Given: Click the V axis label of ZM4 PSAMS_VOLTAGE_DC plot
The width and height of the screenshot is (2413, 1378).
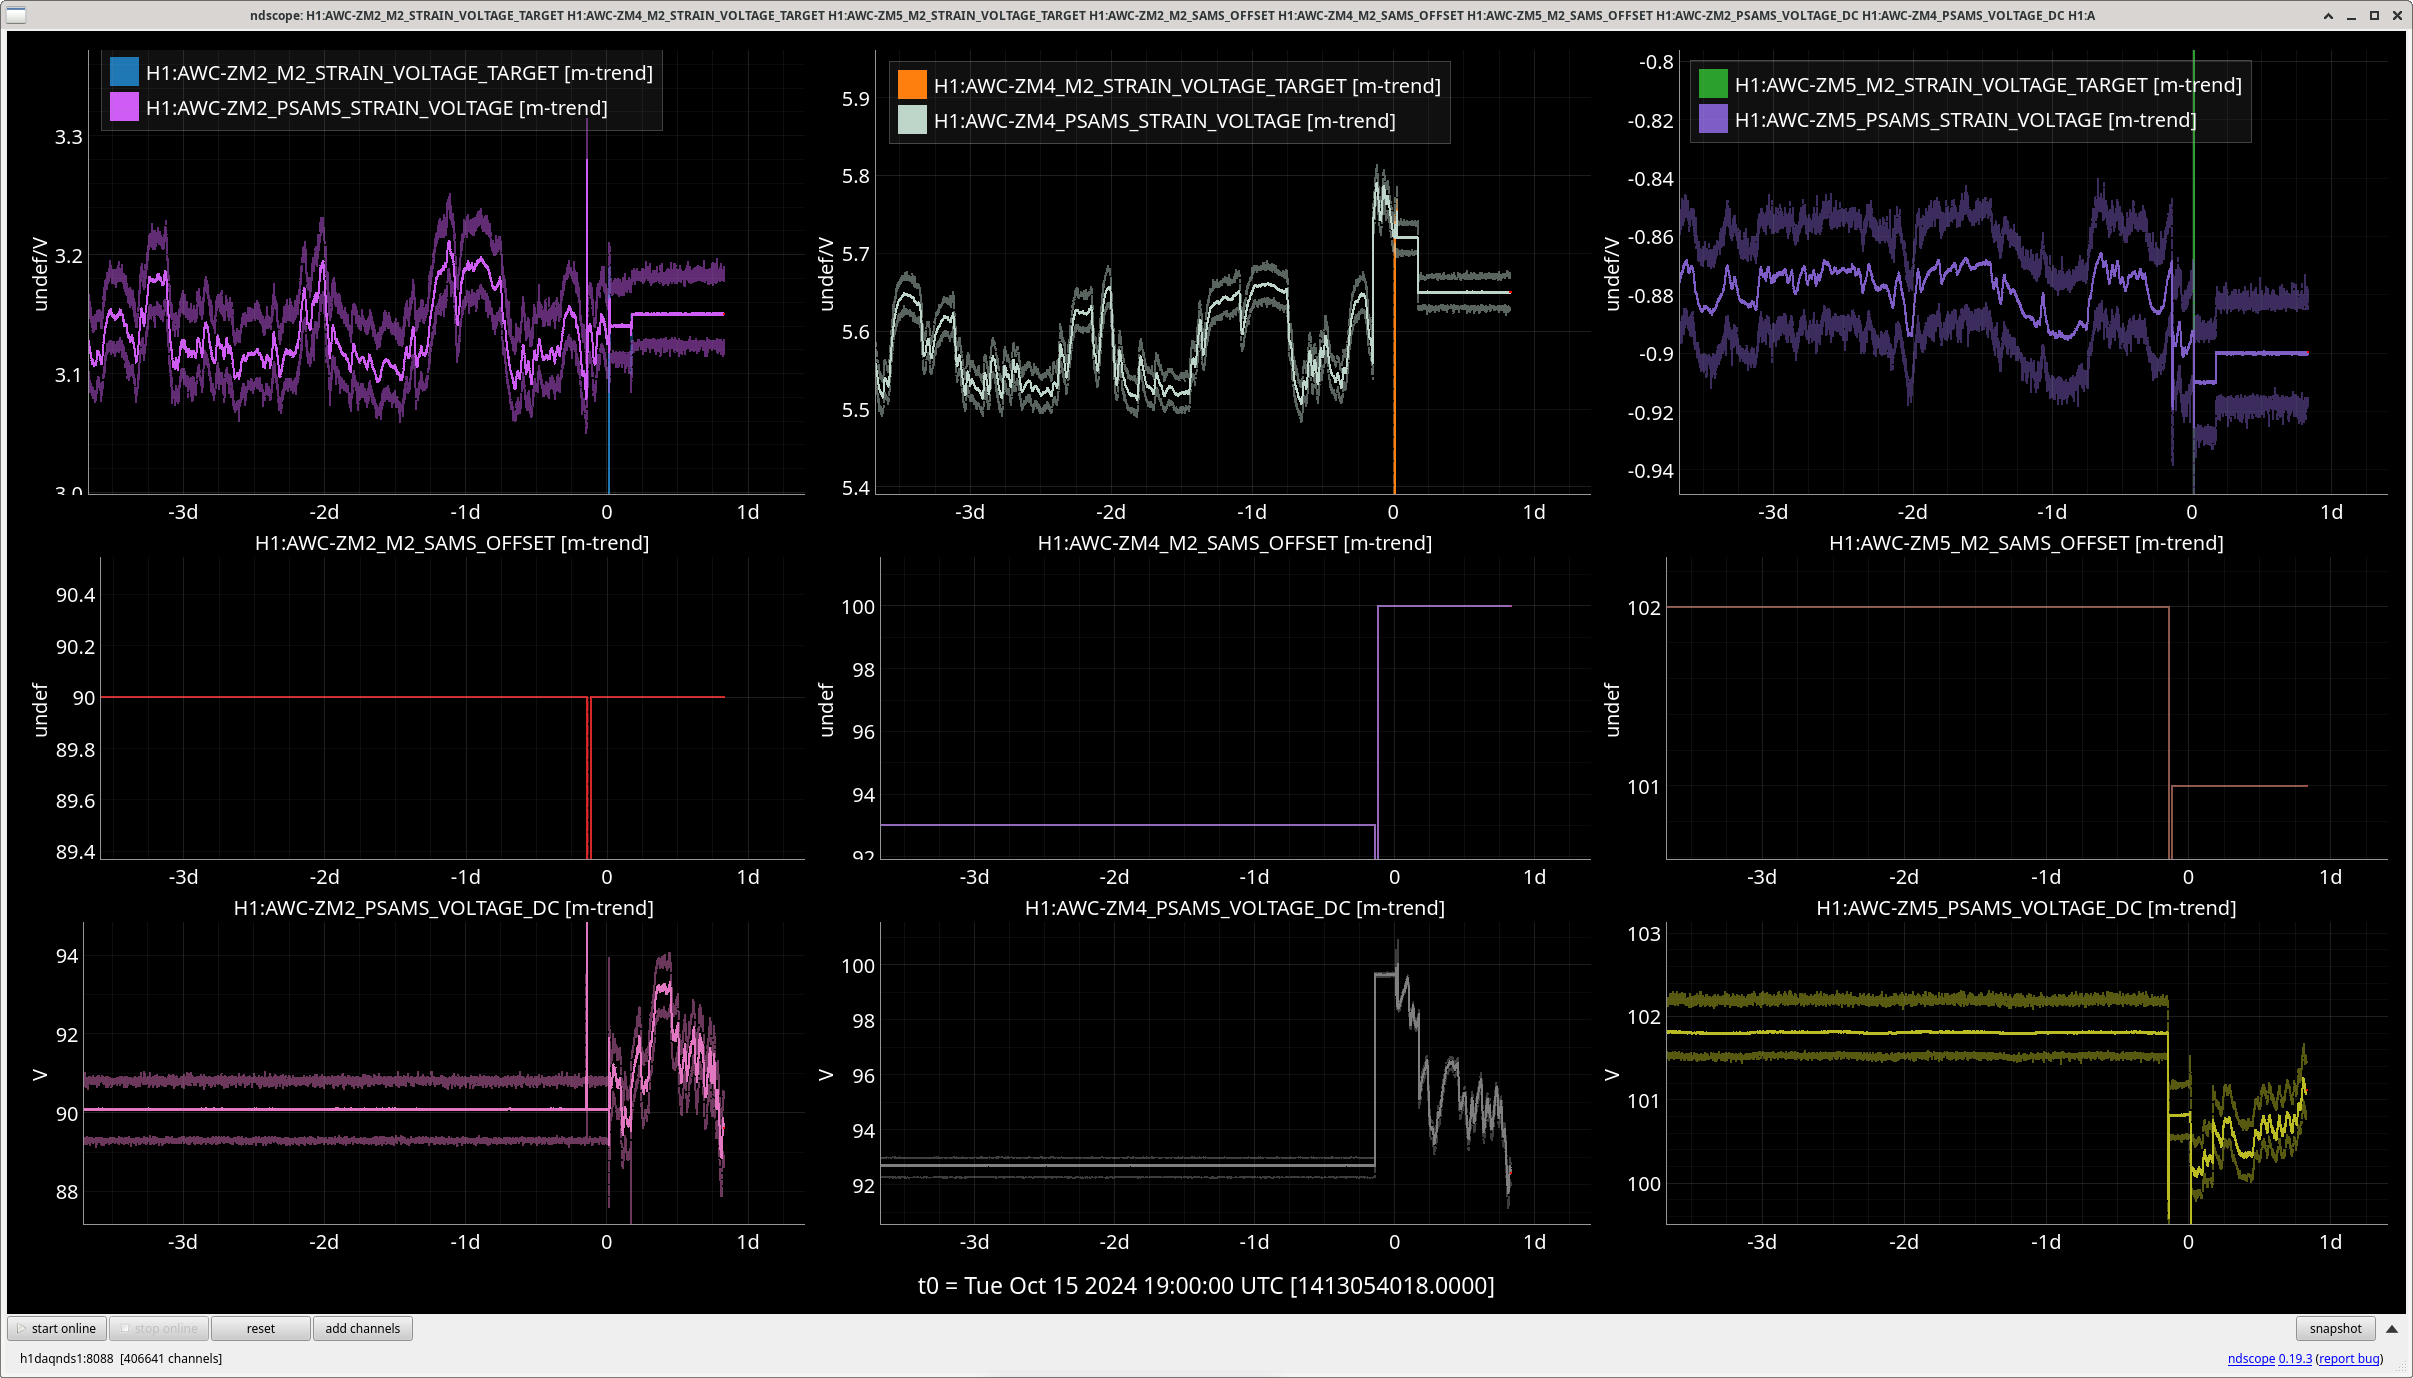Looking at the screenshot, I should click(x=826, y=1075).
